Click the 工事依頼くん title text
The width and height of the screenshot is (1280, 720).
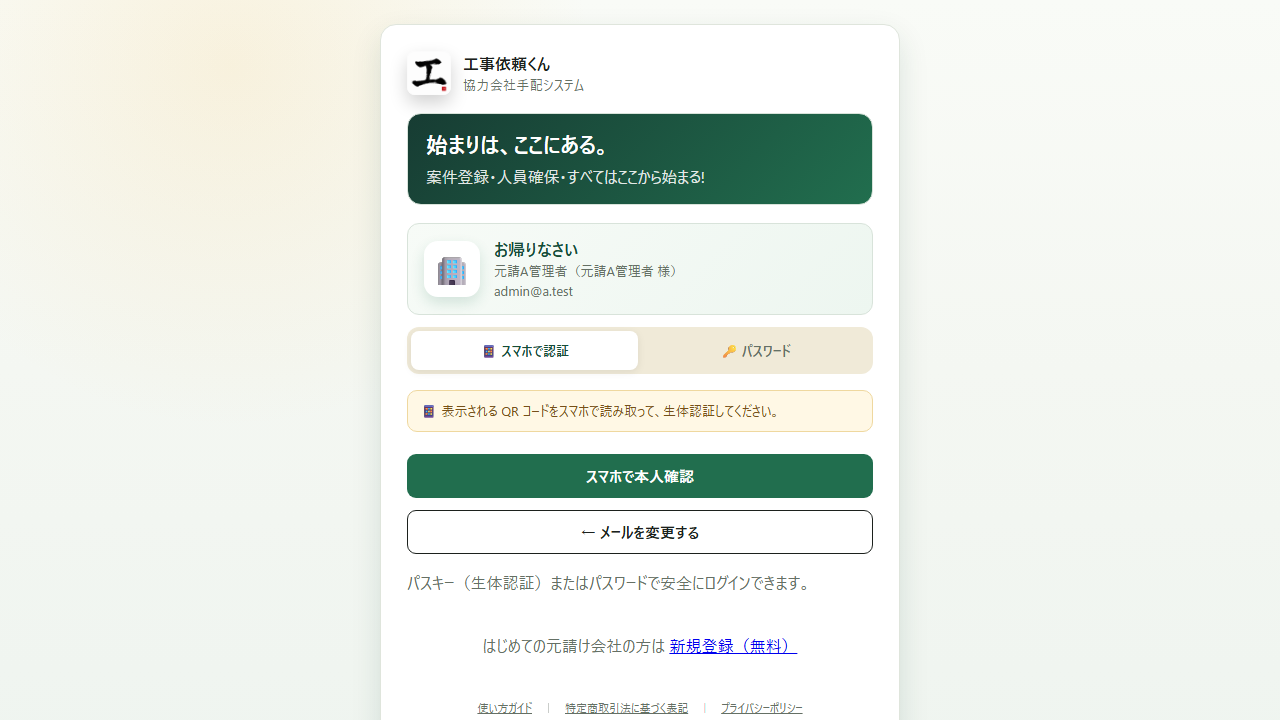(x=507, y=64)
